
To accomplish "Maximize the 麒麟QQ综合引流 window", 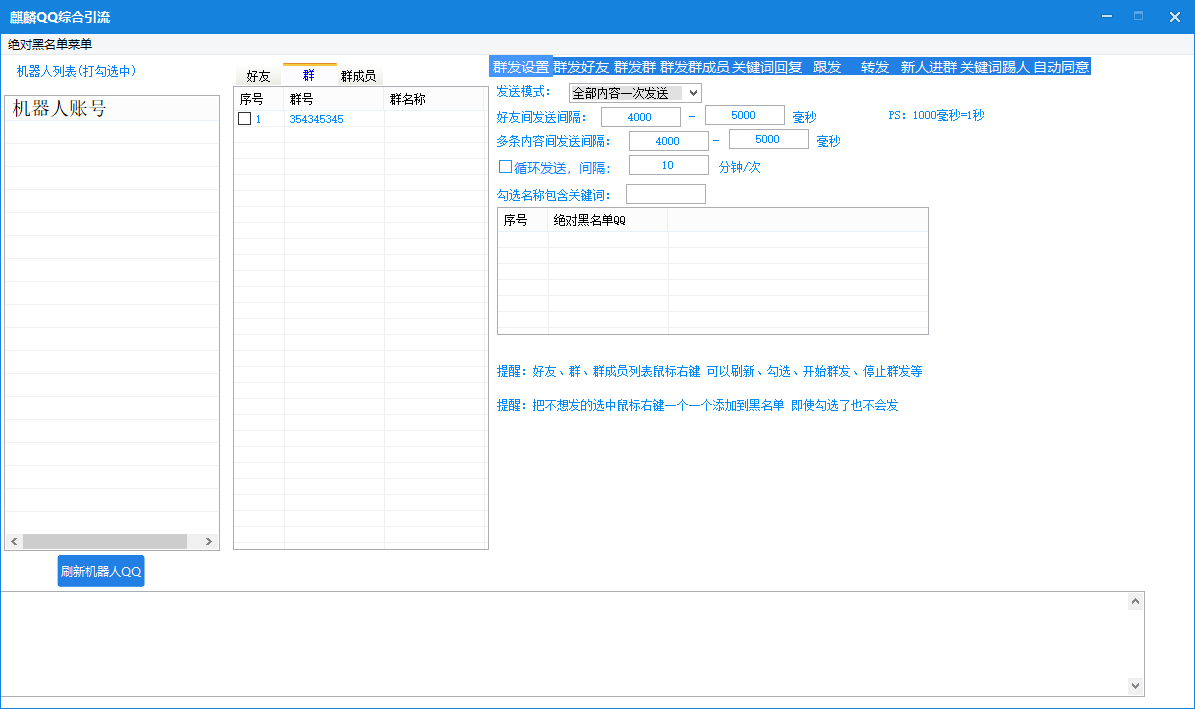I will [x=1139, y=16].
